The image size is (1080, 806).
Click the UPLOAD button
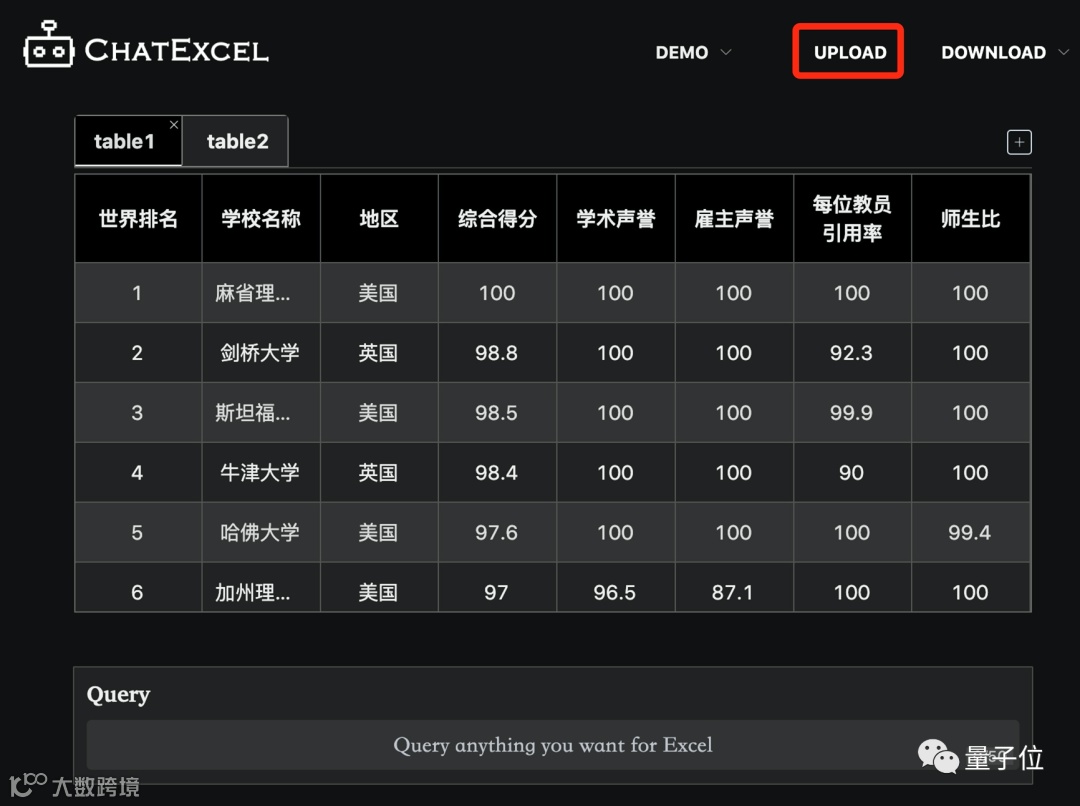849,52
